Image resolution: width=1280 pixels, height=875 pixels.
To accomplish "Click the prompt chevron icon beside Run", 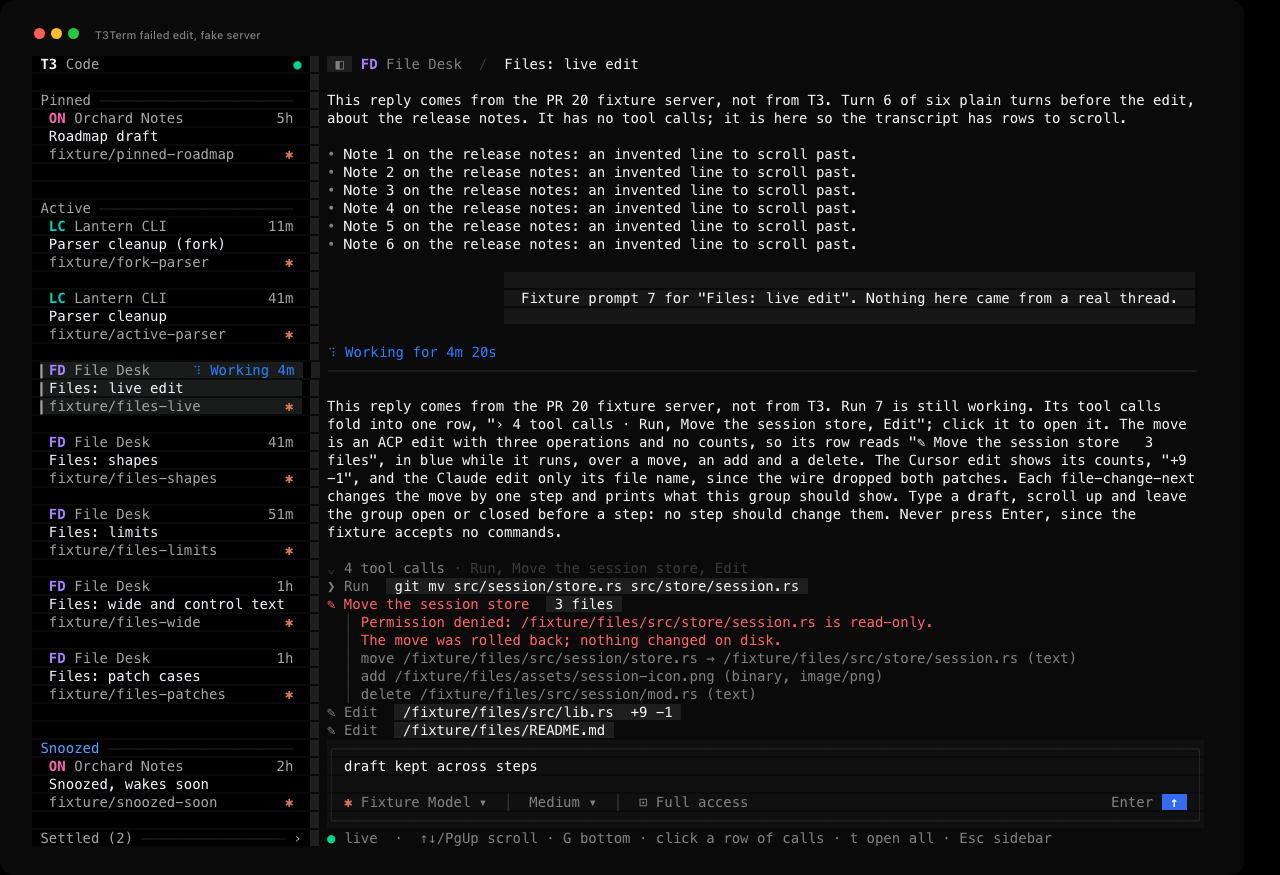I will pos(331,586).
